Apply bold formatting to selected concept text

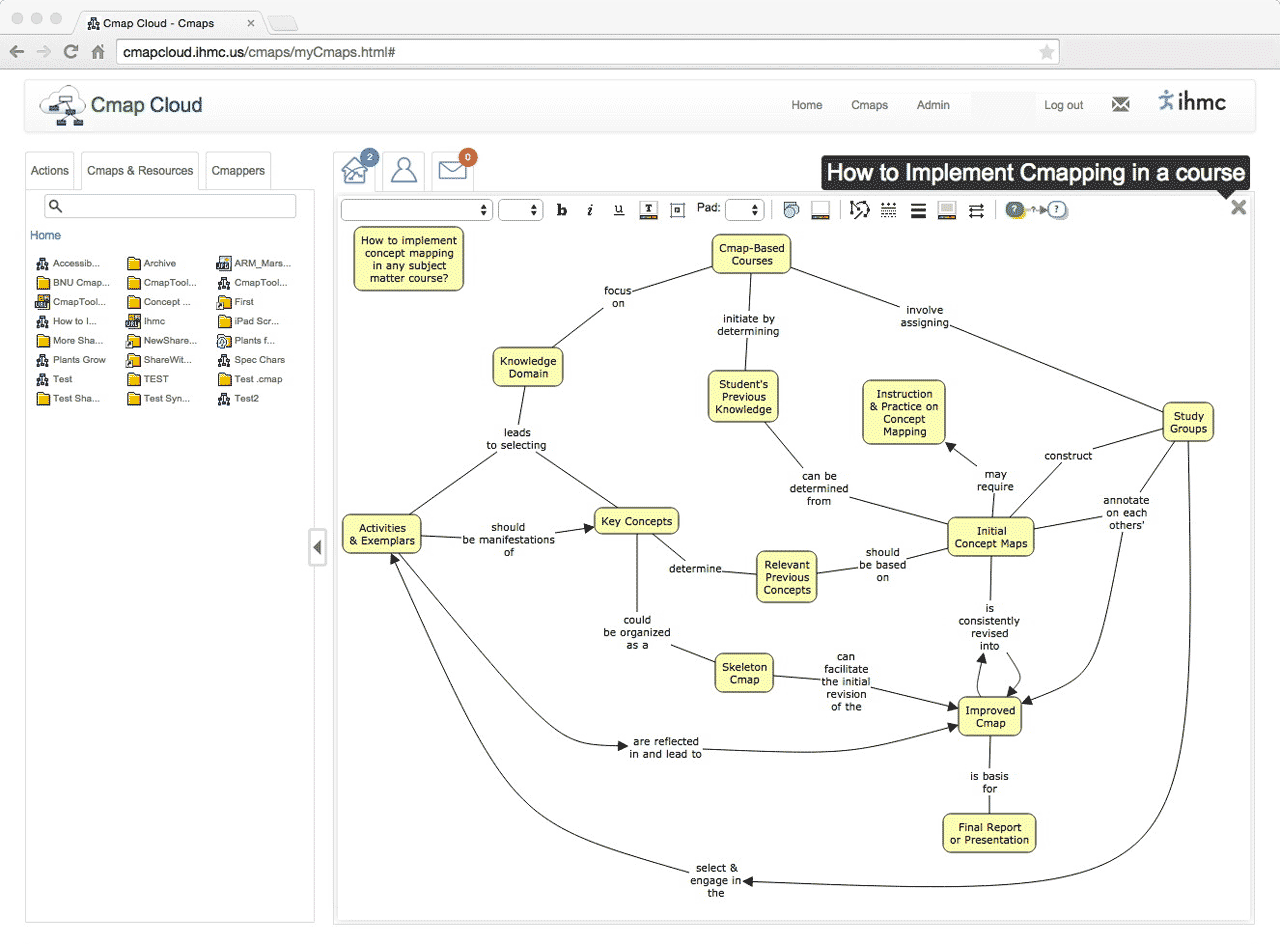(x=562, y=210)
